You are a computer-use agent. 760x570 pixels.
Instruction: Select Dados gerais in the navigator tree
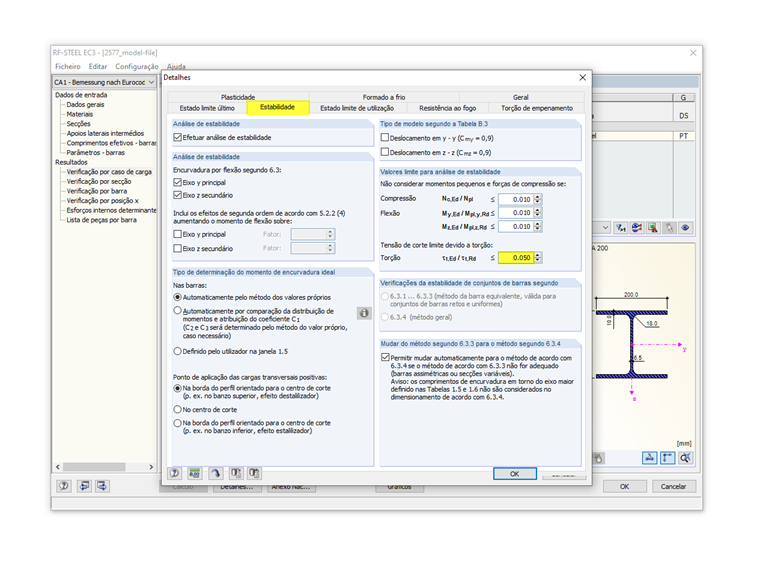(x=85, y=104)
